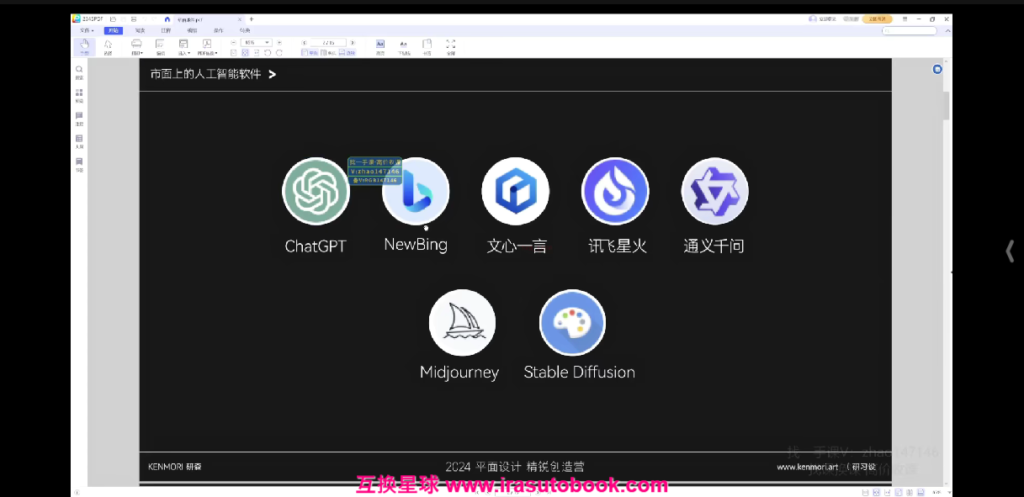Collapse the ribbon with top-right chevron
This screenshot has width=1024, height=497.
[948, 31]
